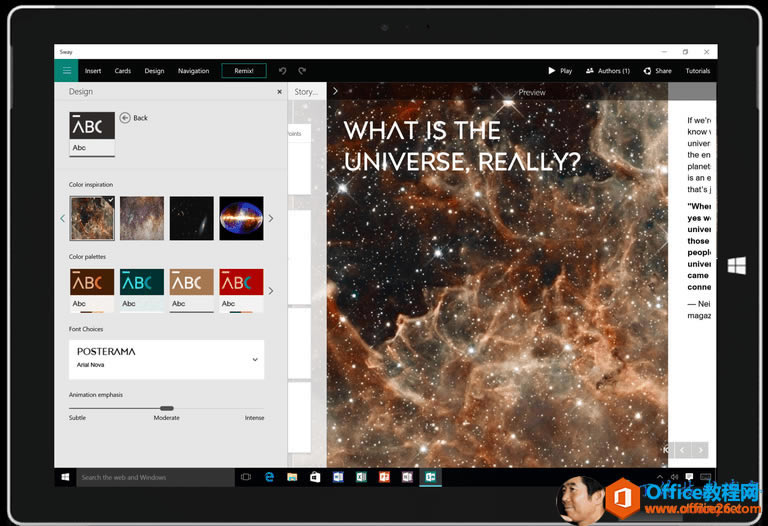This screenshot has height=526, width=768.
Task: Open the Store from the taskbar
Action: coord(315,477)
